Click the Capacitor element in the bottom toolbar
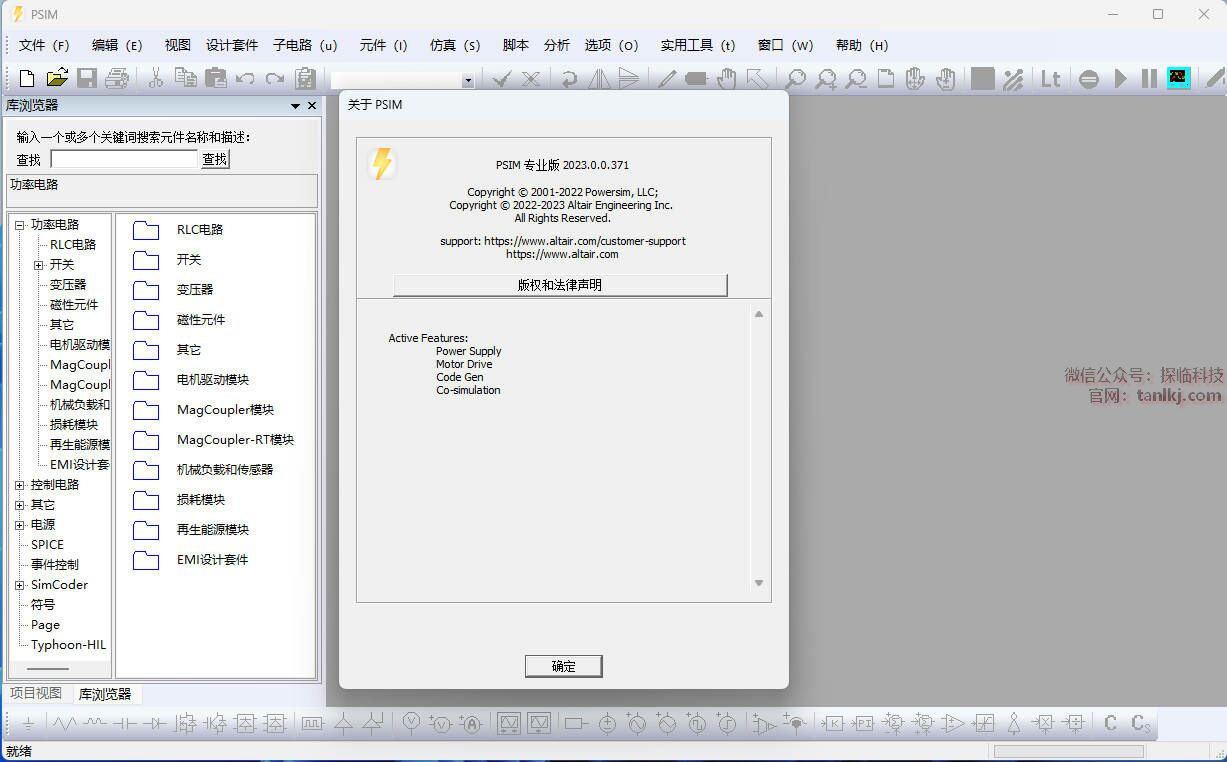This screenshot has height=762, width=1227. [x=125, y=723]
